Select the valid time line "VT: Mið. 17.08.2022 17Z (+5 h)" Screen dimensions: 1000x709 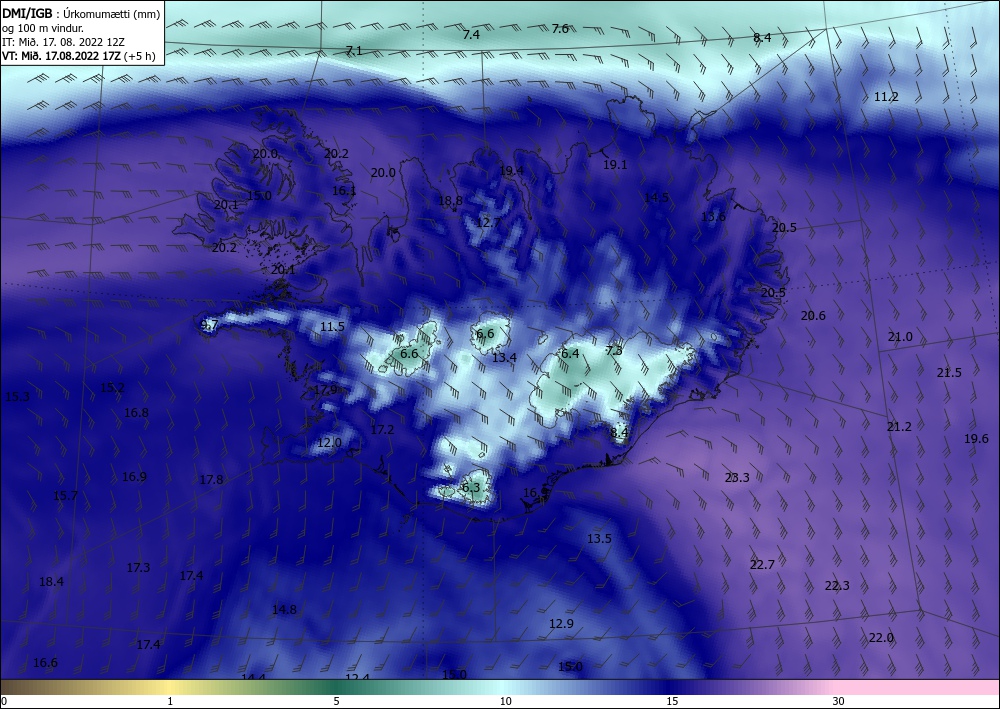pyautogui.click(x=78, y=55)
